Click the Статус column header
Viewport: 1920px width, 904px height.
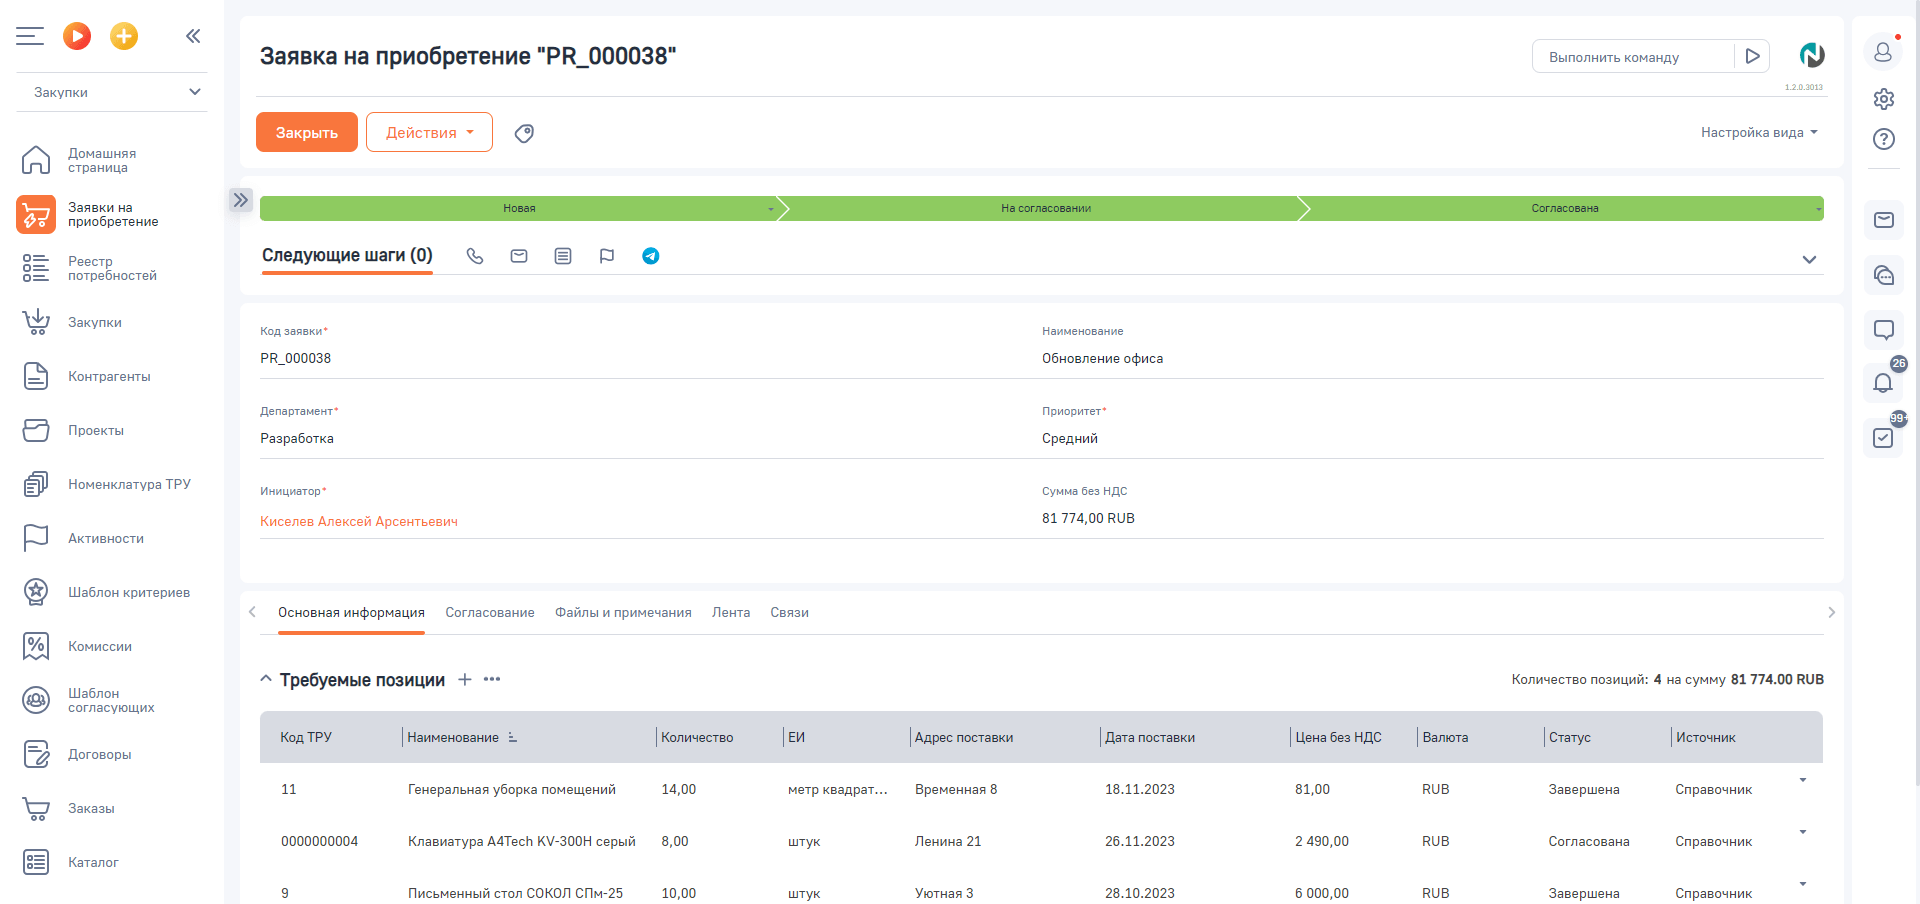tap(1570, 737)
